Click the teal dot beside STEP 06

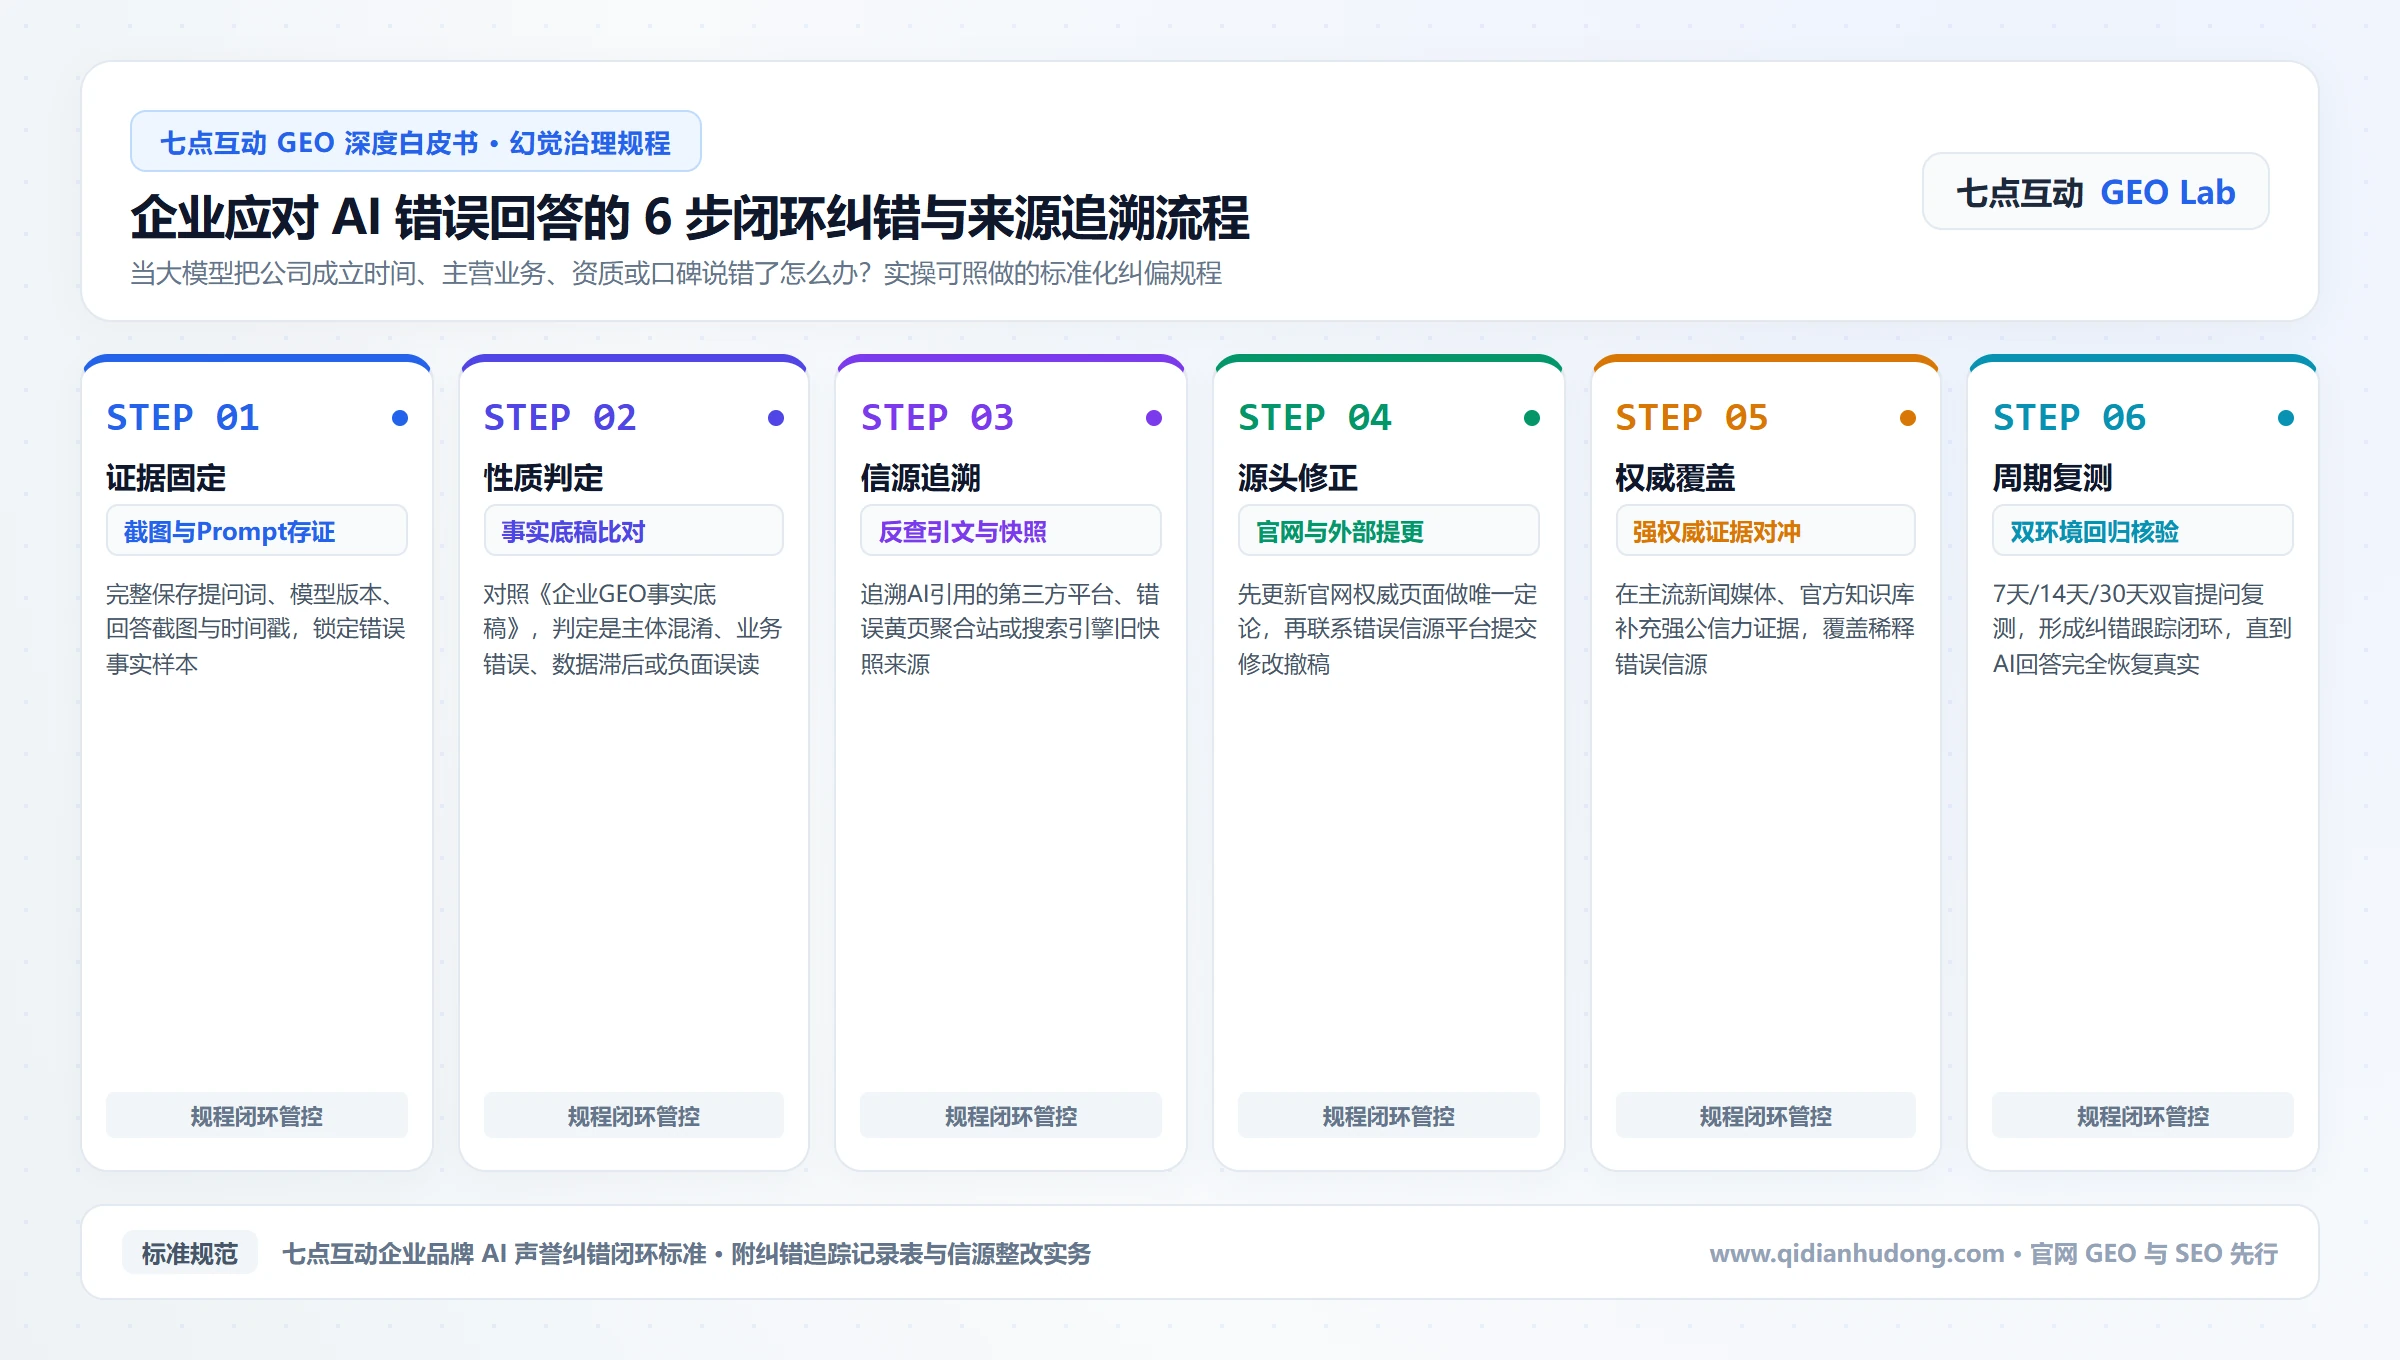pos(2286,418)
